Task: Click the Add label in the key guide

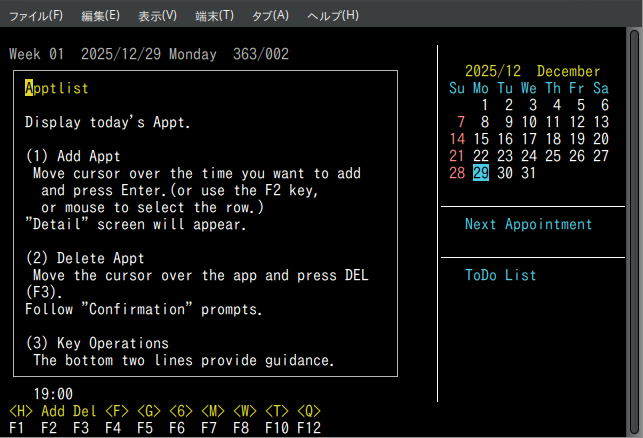Action: tap(53, 411)
